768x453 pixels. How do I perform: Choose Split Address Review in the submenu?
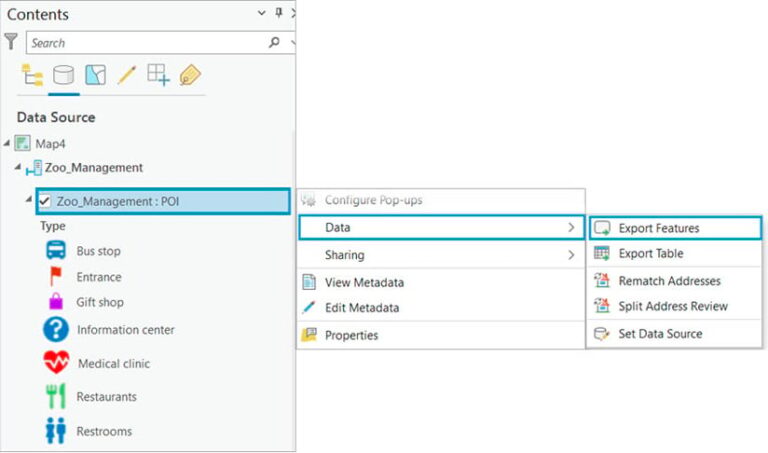[675, 306]
